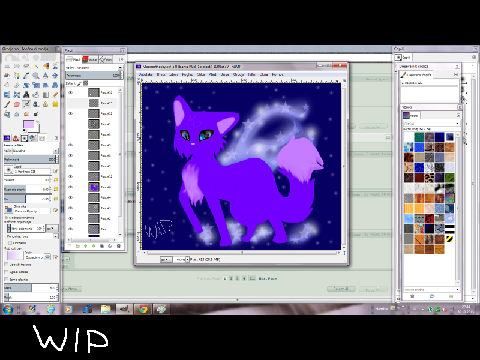Select the Paths tool

(x=17, y=75)
